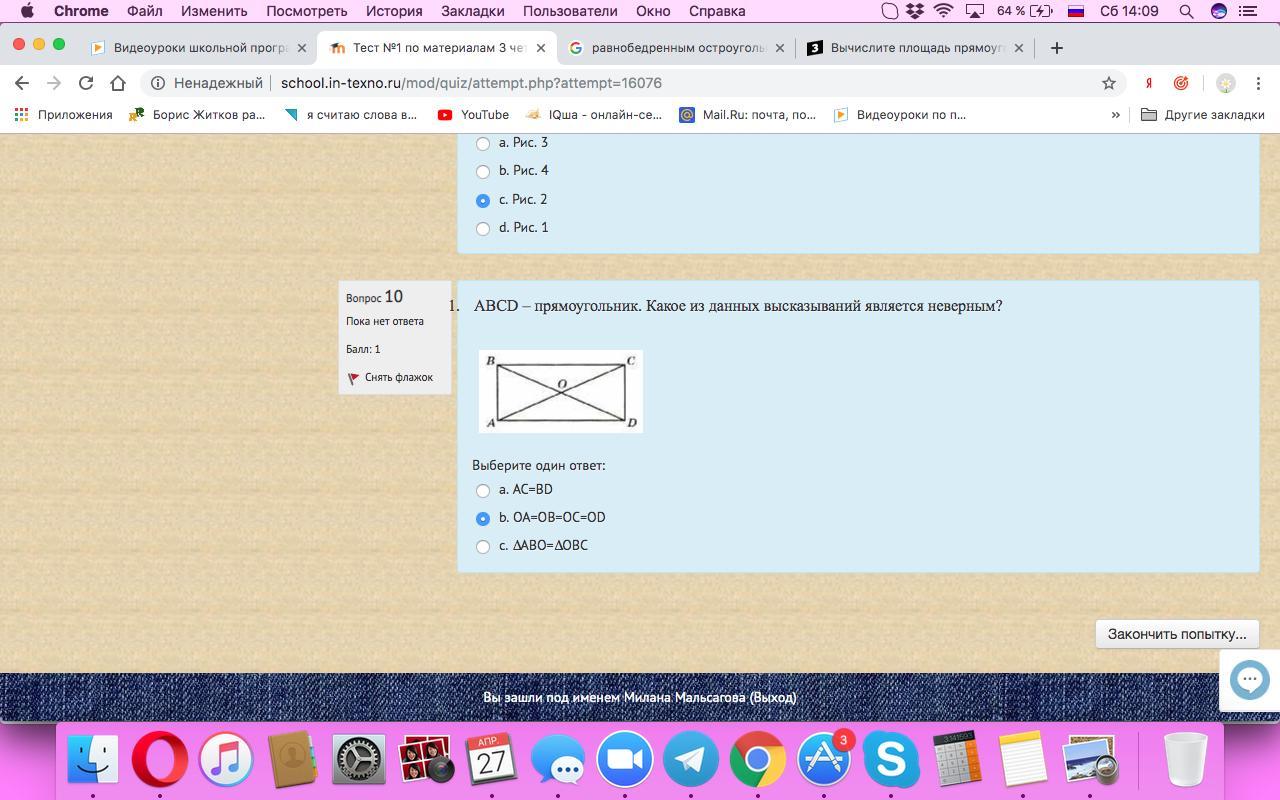Open the red target extension icon
Viewport: 1280px width, 800px height.
tap(1181, 83)
